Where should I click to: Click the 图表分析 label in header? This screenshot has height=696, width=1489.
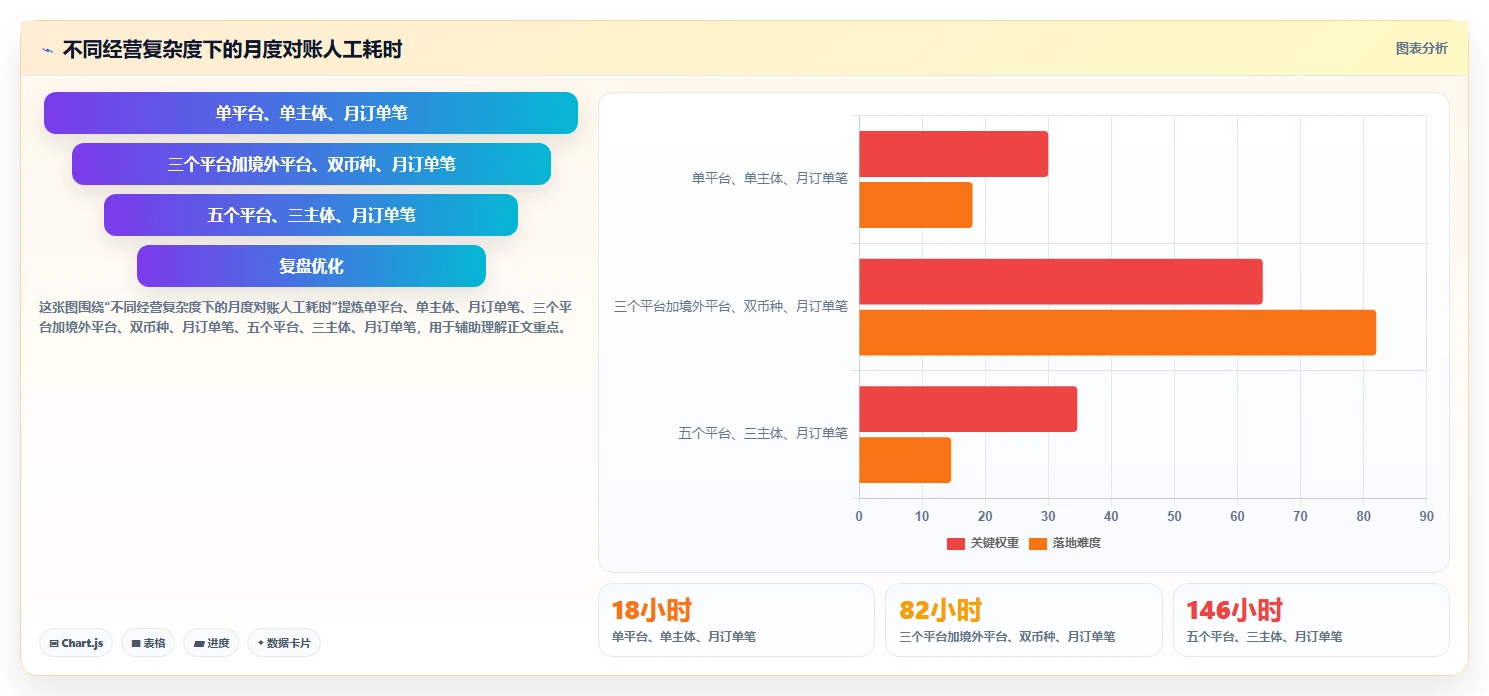point(1421,48)
